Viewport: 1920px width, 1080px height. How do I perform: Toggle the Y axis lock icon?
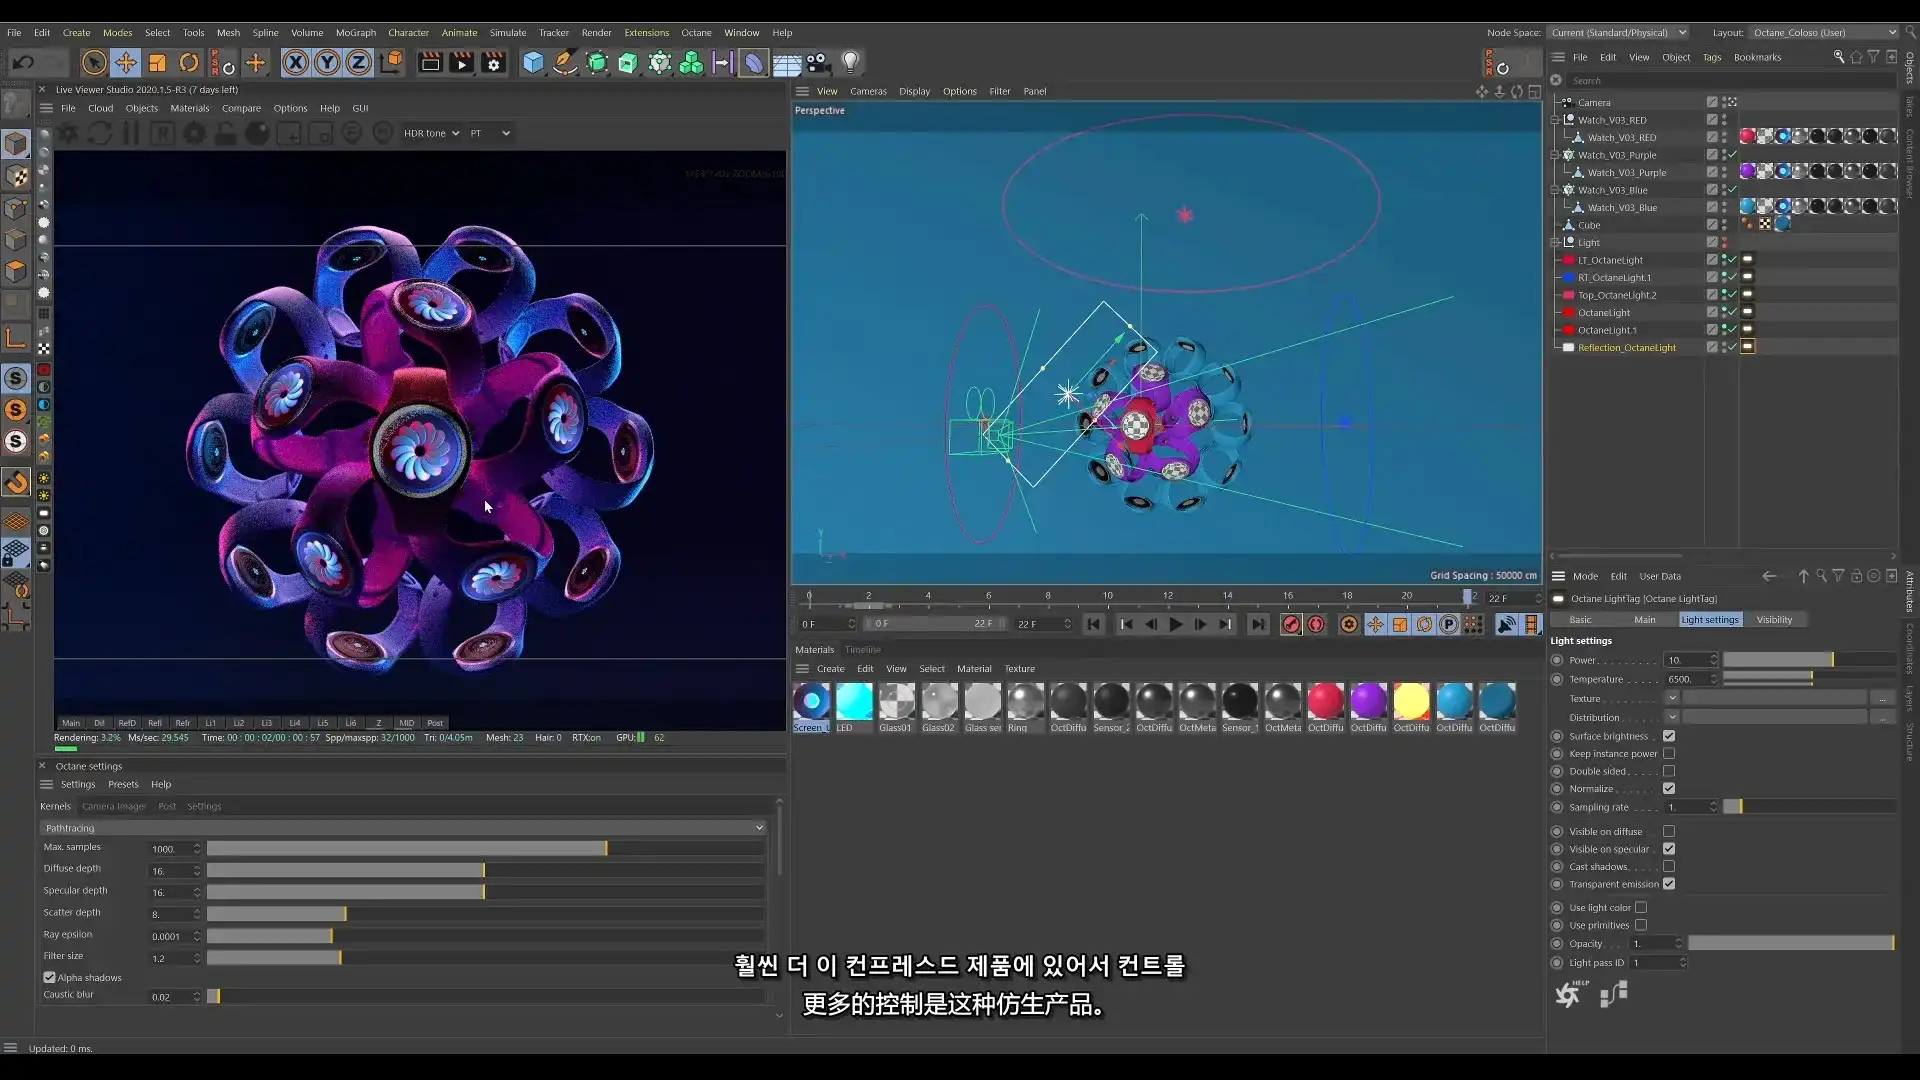pyautogui.click(x=327, y=62)
